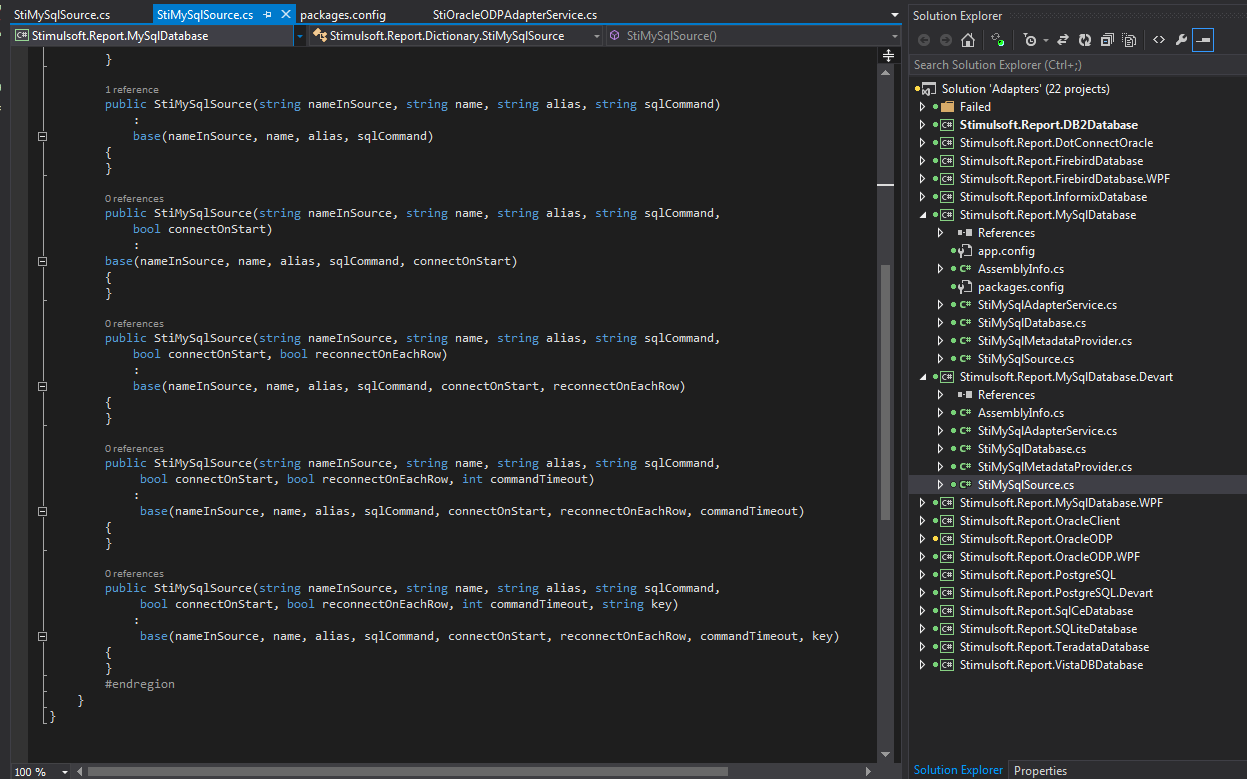Click the Pending Changes Filter clock icon
The image size is (1247, 779).
tap(1030, 40)
